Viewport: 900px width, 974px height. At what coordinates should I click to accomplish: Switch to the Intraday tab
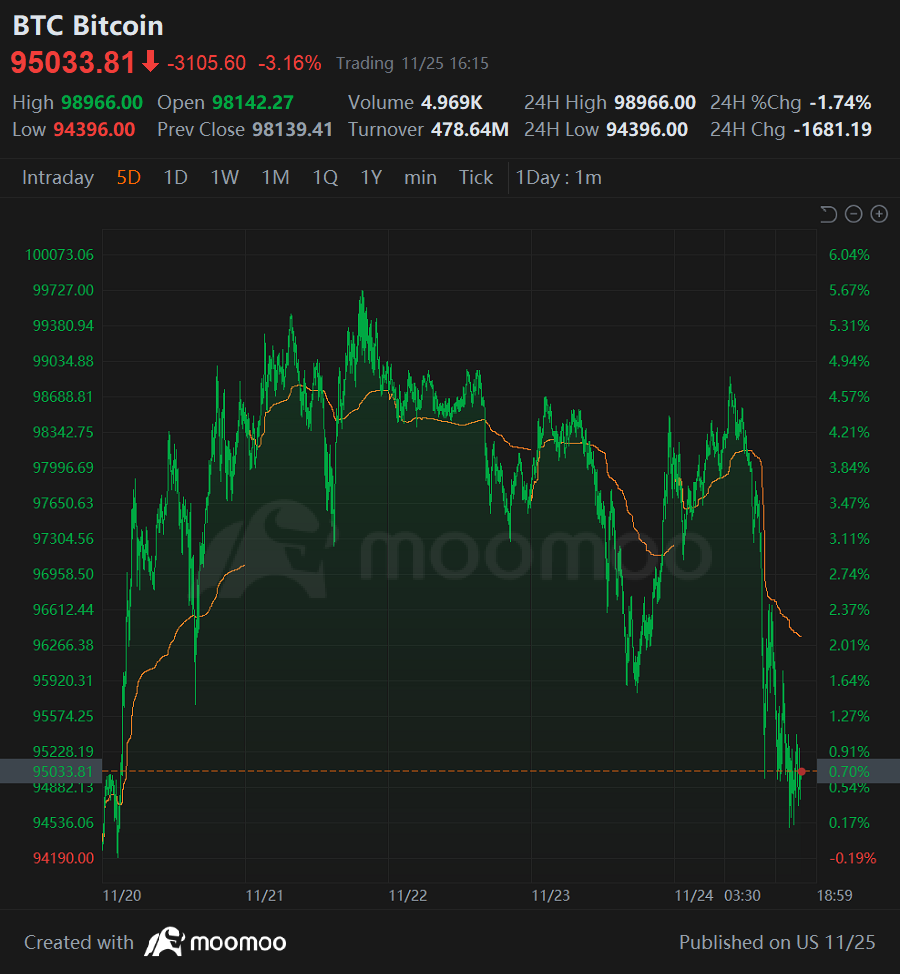coord(57,177)
